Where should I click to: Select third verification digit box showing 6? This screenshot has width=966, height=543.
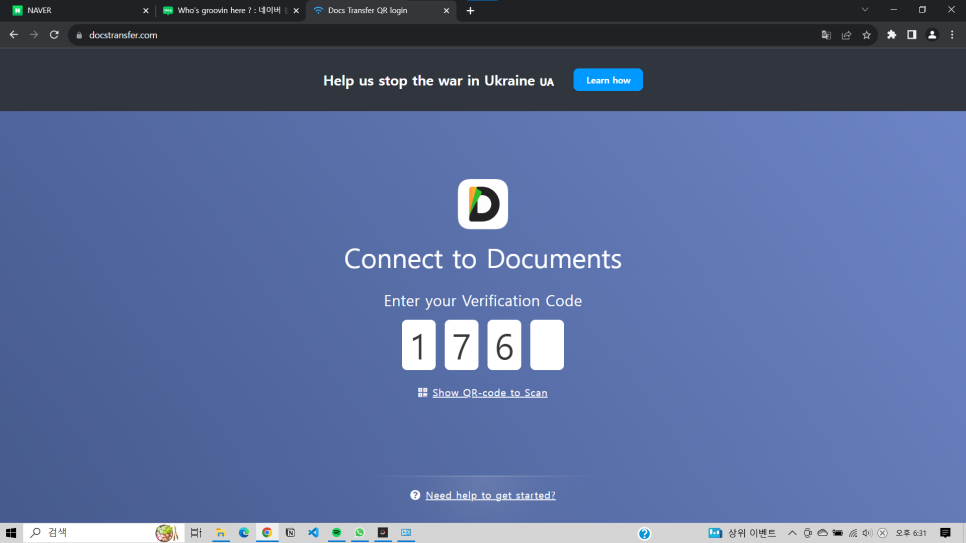tap(504, 345)
